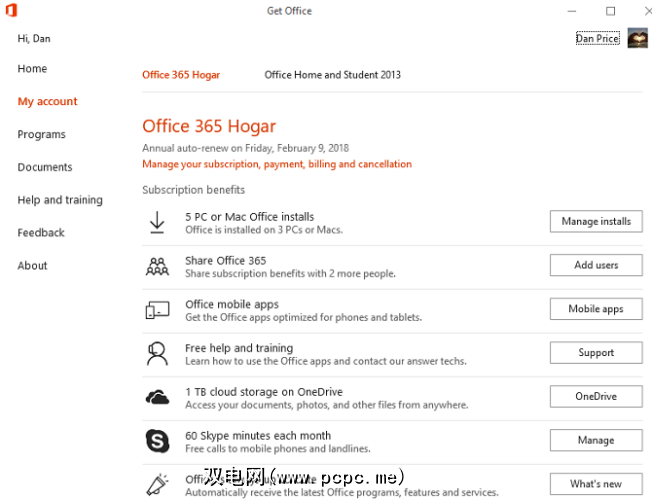This screenshot has width=652, height=500.
Task: Click the 'Subscription benefits' label
Action: coord(193,190)
